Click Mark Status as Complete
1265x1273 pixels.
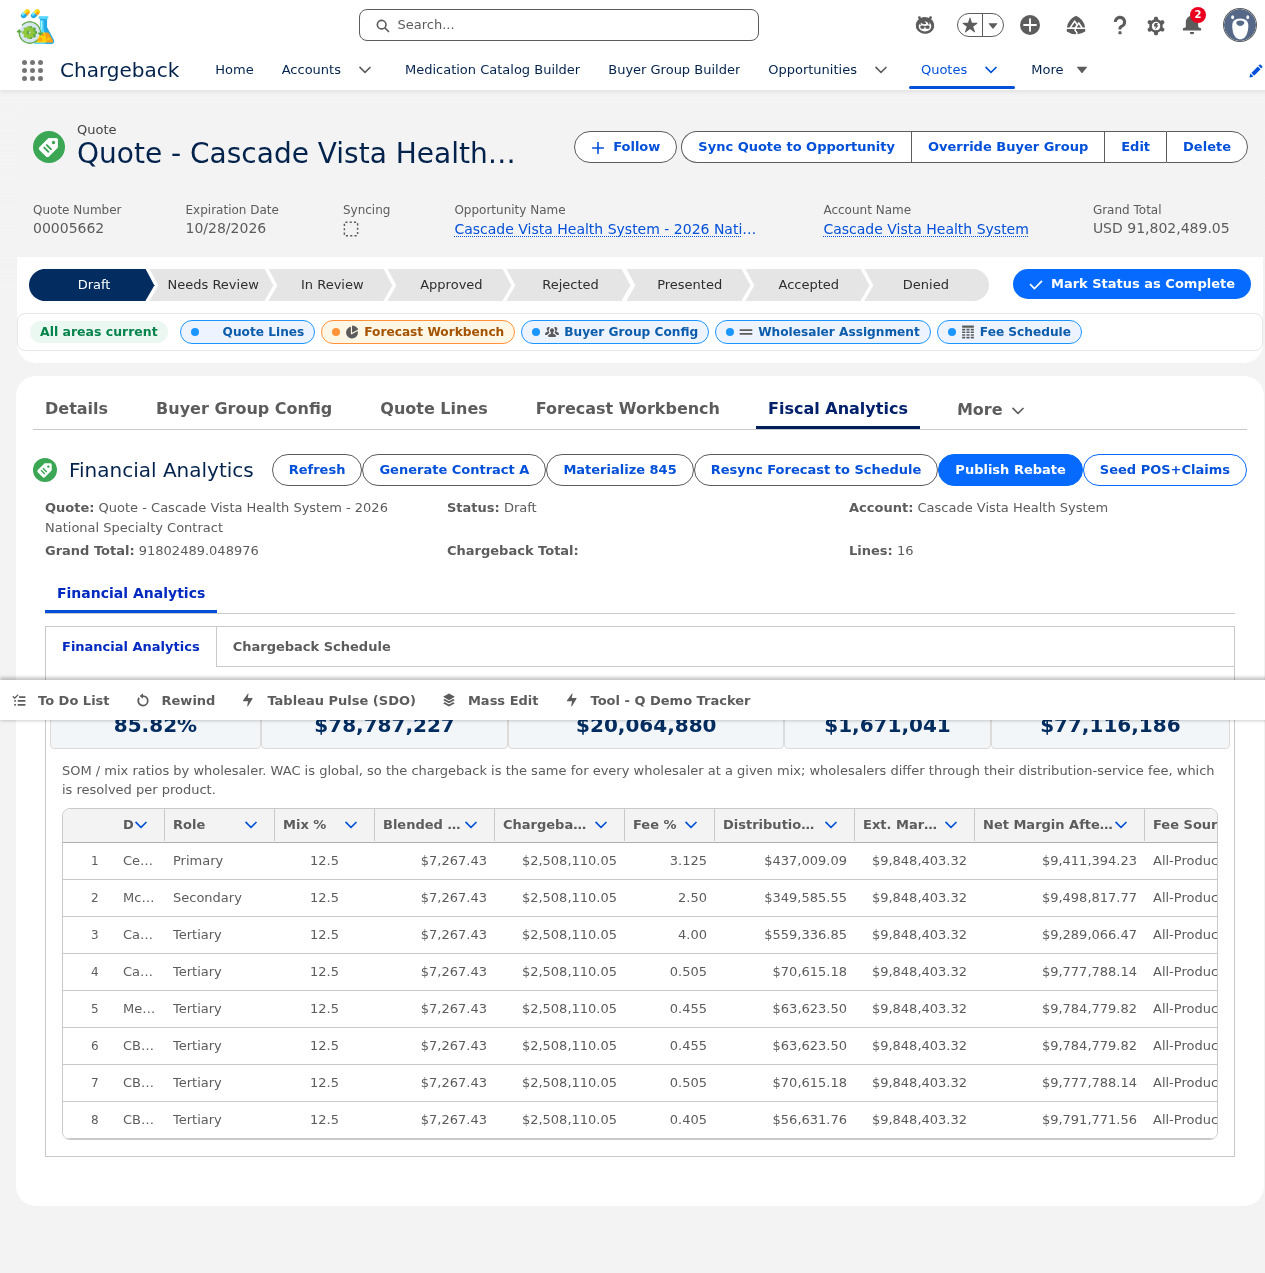pos(1132,284)
